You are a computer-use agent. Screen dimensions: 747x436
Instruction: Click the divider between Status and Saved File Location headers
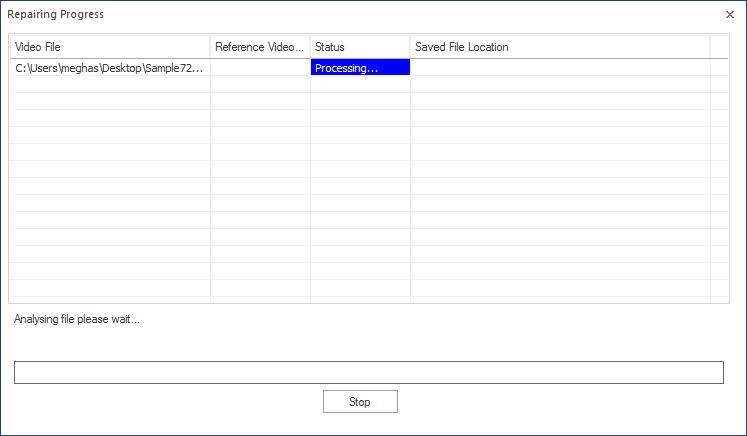tap(410, 47)
